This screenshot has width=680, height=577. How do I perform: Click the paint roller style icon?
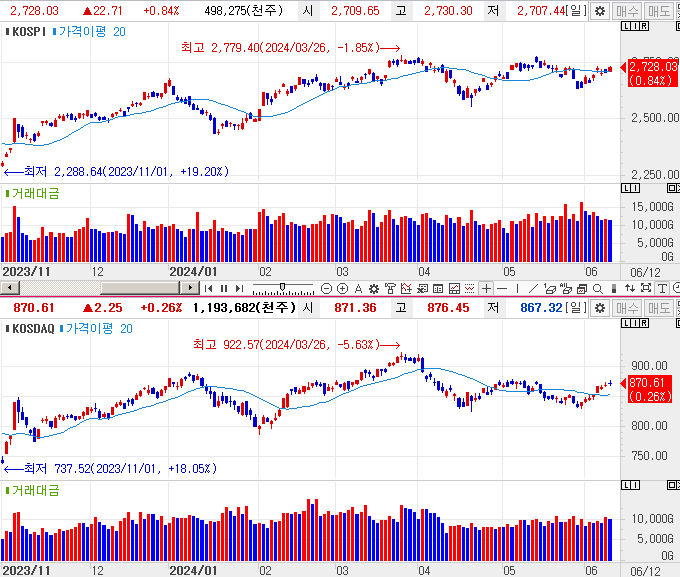coord(390,288)
